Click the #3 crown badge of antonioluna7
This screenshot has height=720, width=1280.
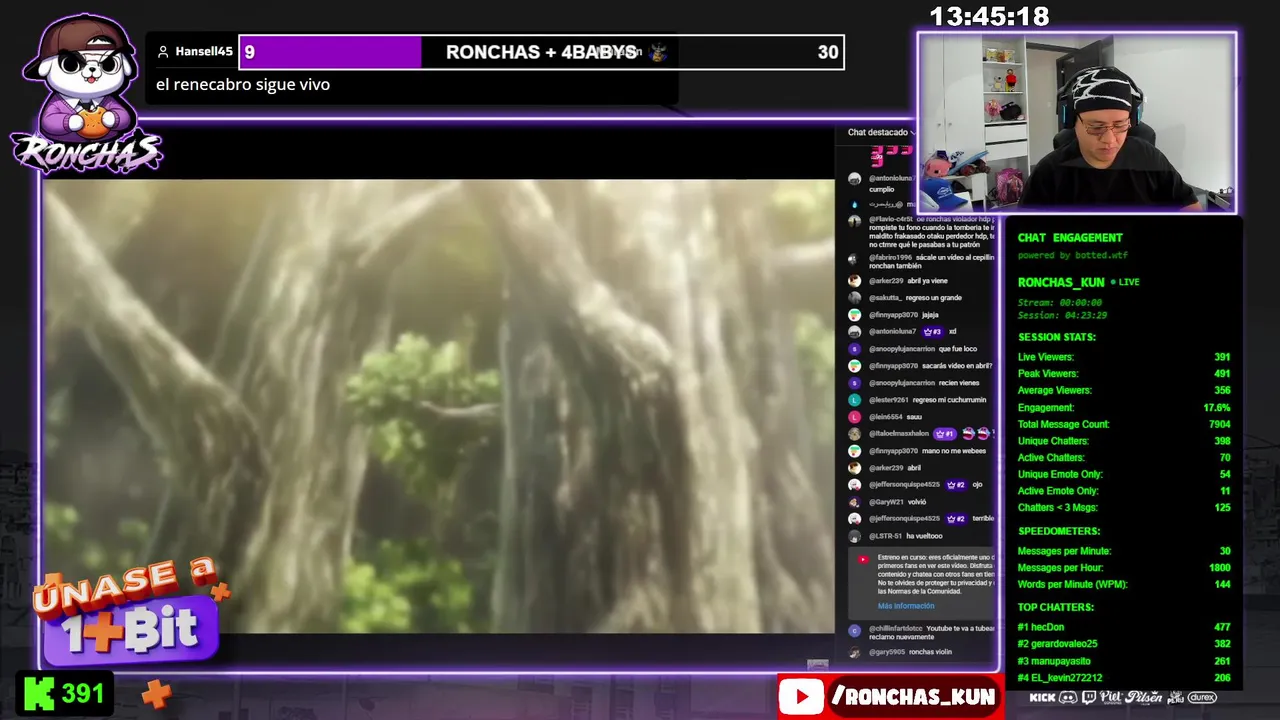pyautogui.click(x=931, y=332)
